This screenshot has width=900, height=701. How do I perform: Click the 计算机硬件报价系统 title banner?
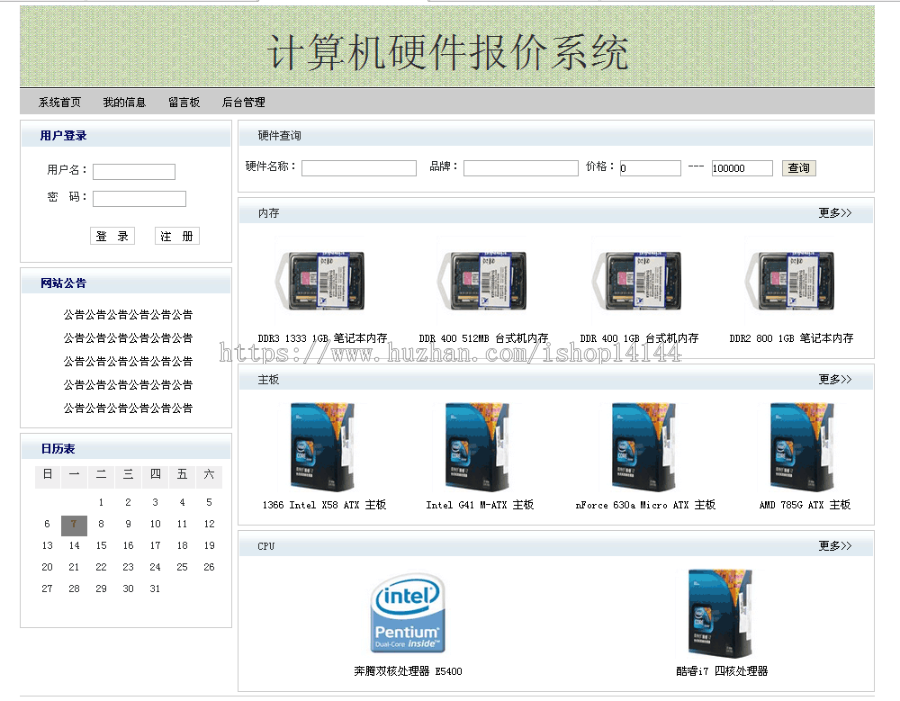447,52
